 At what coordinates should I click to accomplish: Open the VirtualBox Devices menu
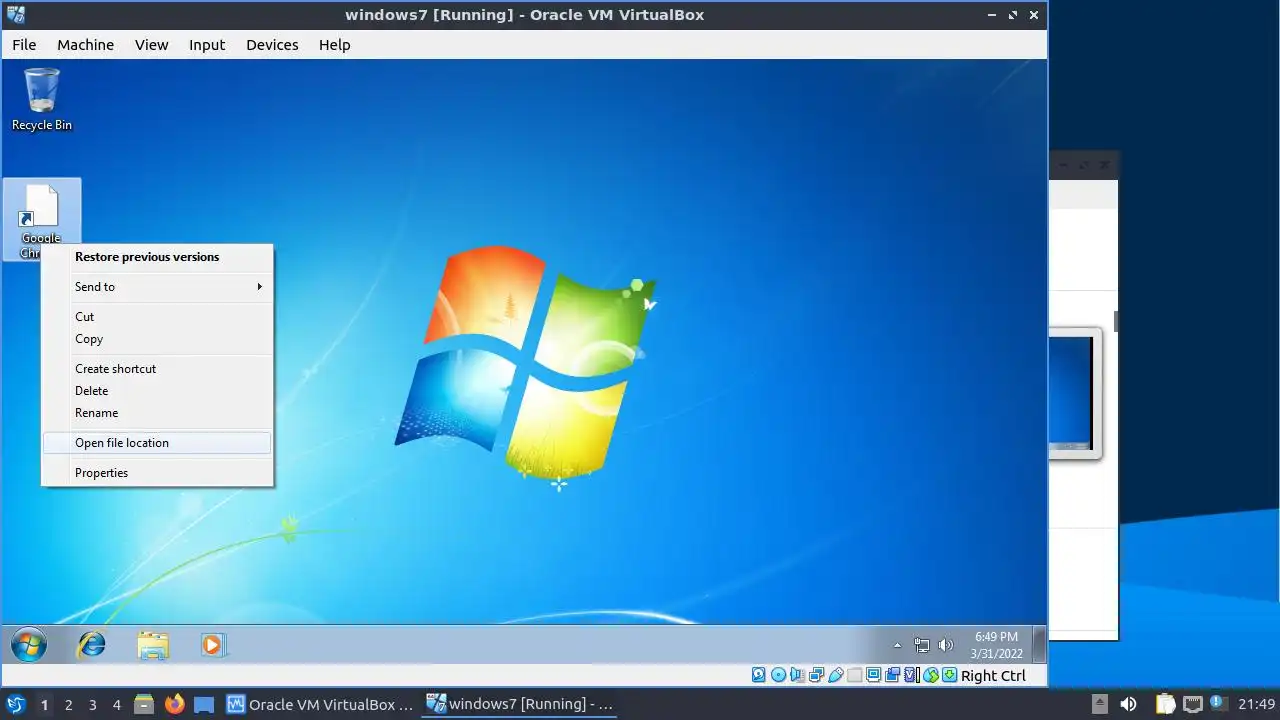[x=272, y=45]
